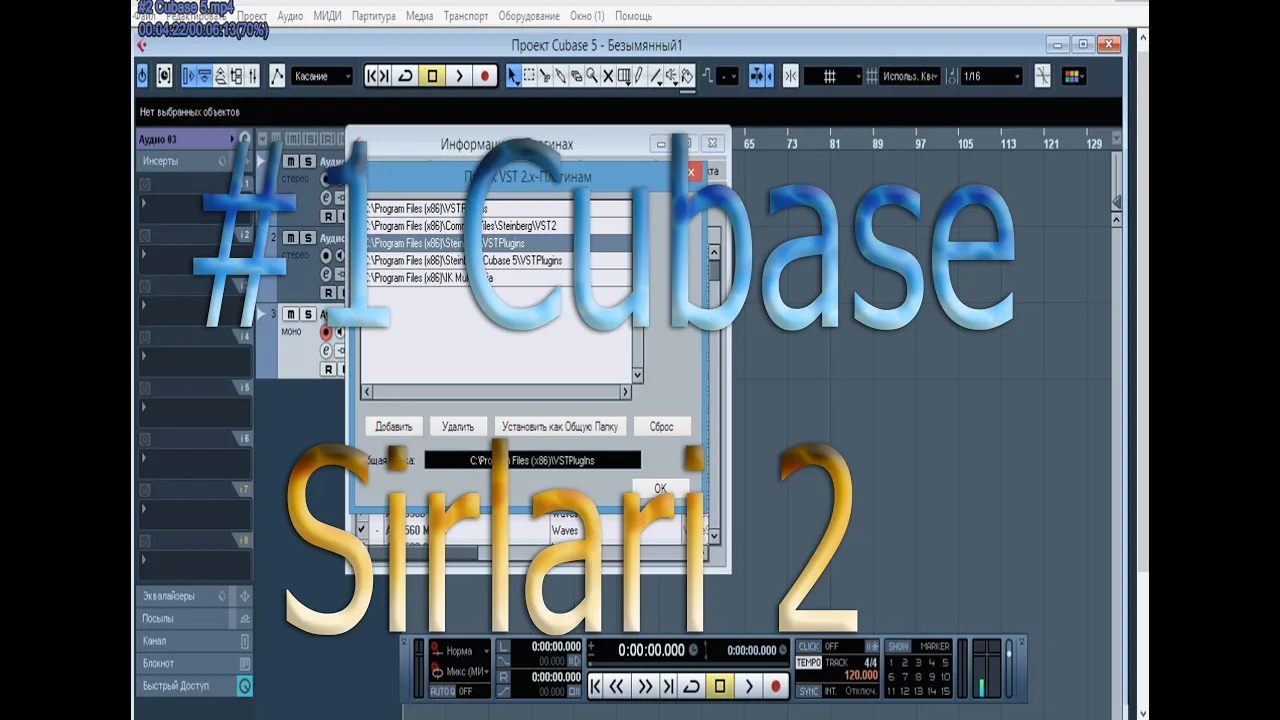Select the Time Warp tool

[x=624, y=76]
